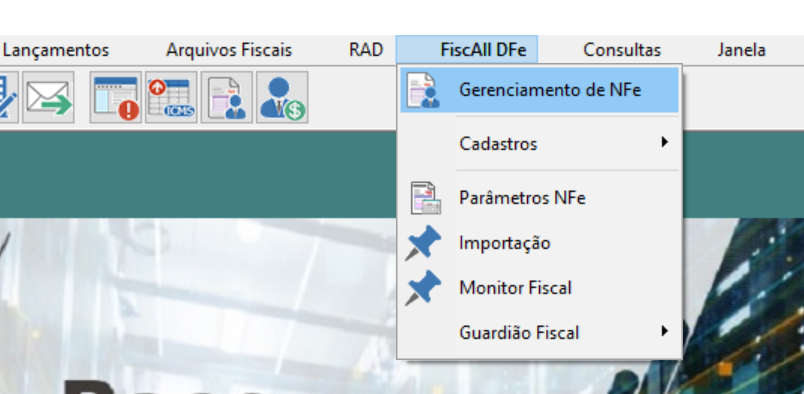Click the ICMS table toolbar icon
804x394 pixels.
(x=171, y=97)
